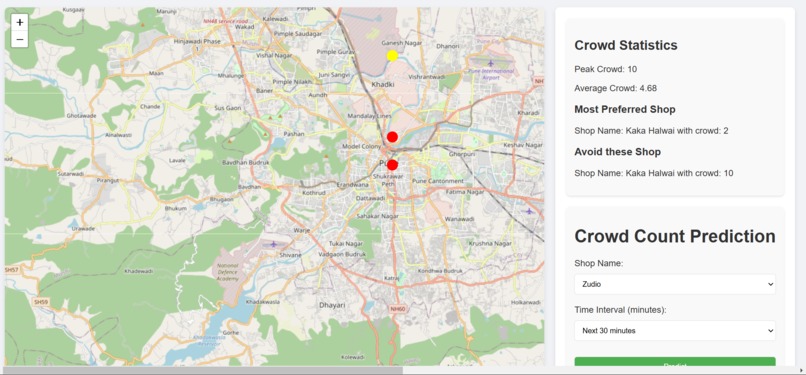Click the green Predict button
The height and width of the screenshot is (375, 806).
point(674,362)
